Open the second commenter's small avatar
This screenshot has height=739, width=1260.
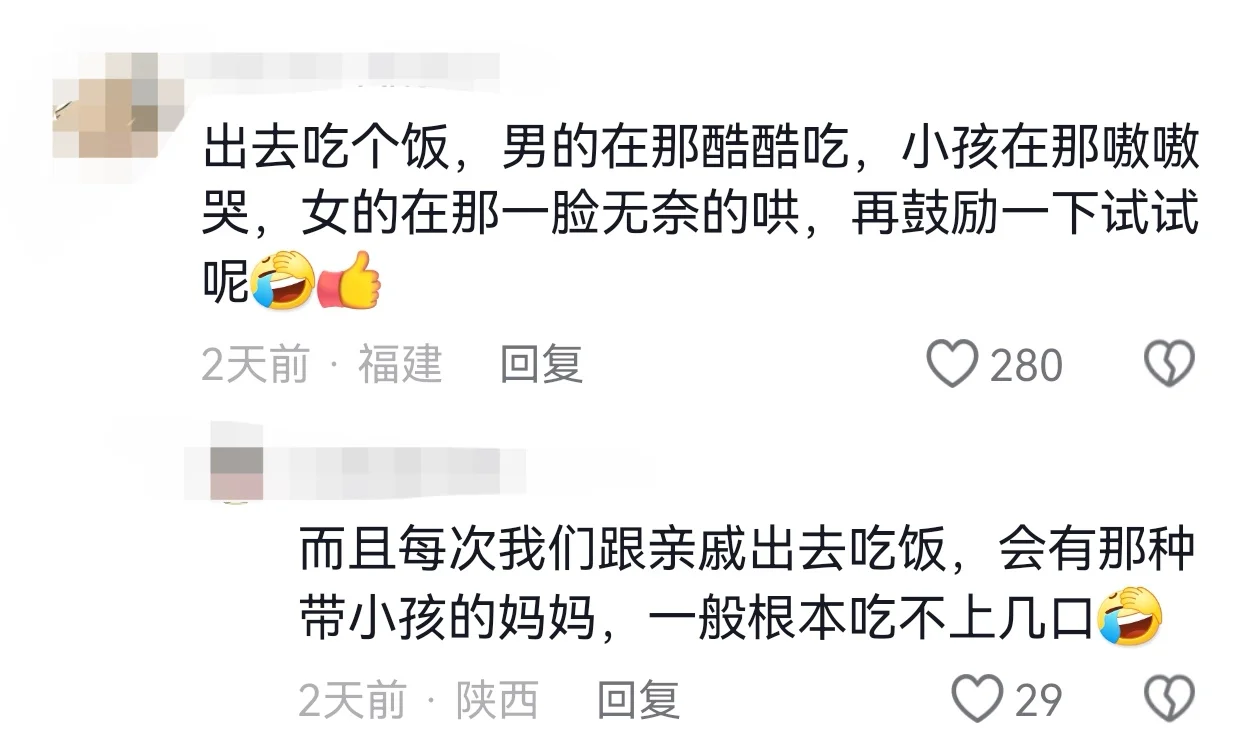click(x=237, y=462)
